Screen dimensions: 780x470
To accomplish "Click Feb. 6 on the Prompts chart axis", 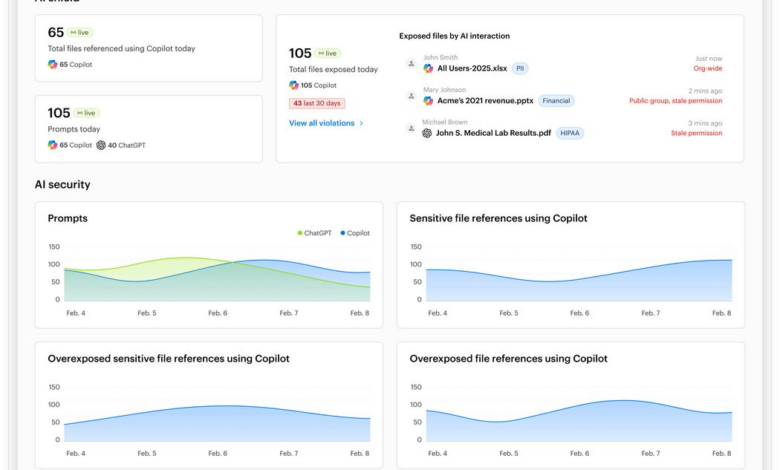I will 217,313.
